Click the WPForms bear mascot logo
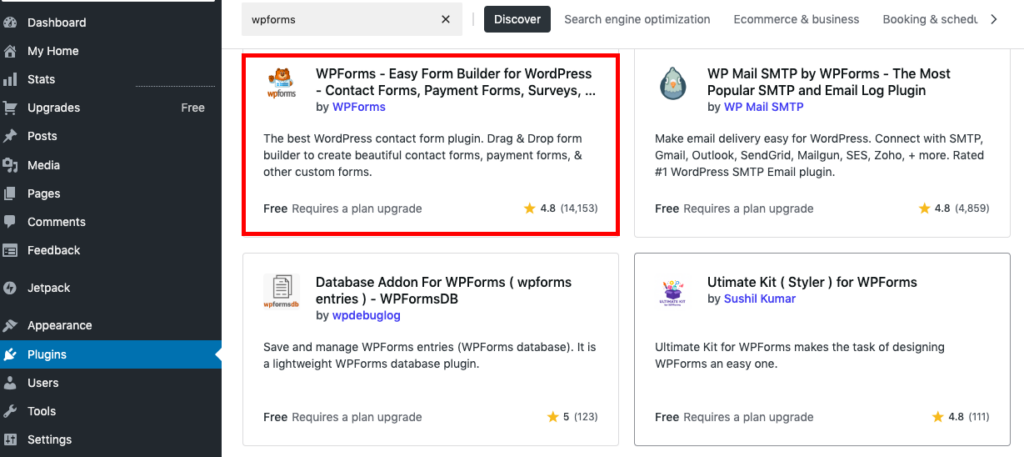1024x457 pixels. coord(282,83)
